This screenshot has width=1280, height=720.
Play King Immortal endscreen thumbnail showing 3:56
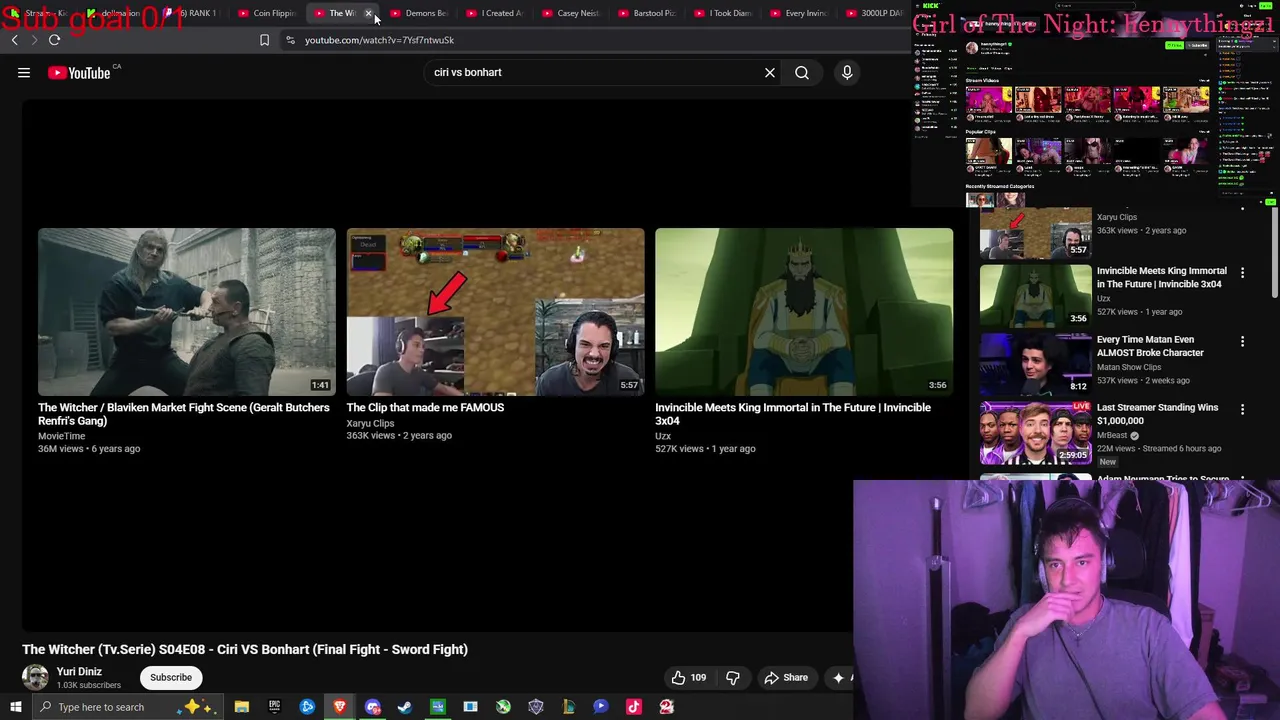coord(804,312)
